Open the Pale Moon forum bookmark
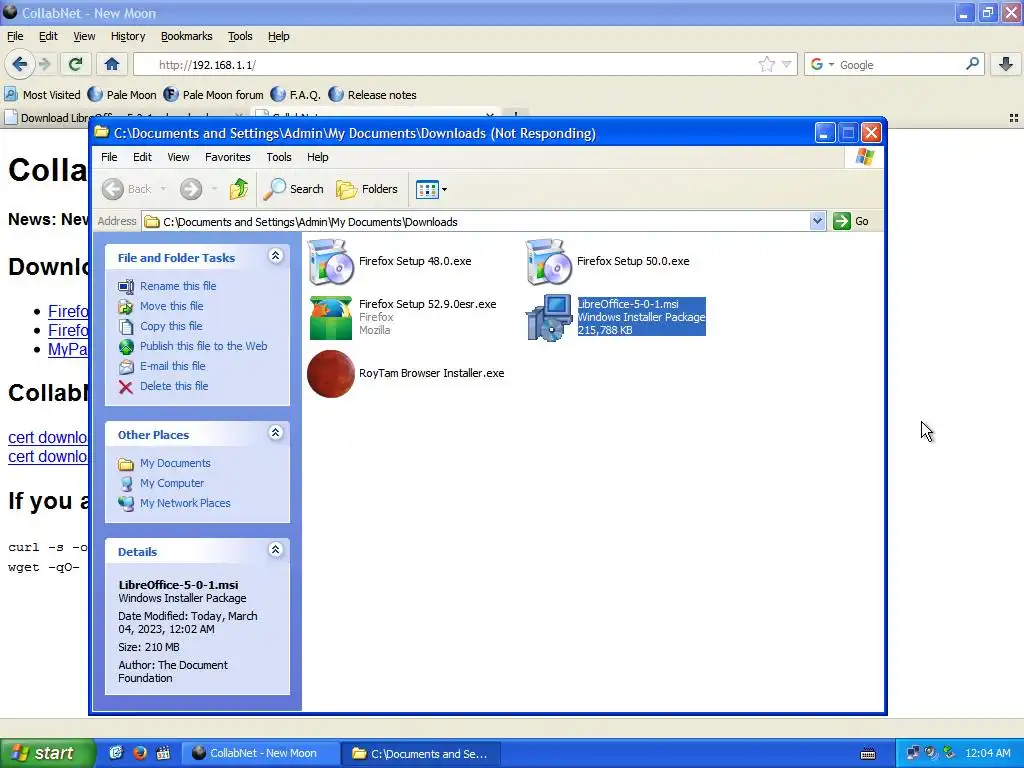The width and height of the screenshot is (1024, 768). 214,95
